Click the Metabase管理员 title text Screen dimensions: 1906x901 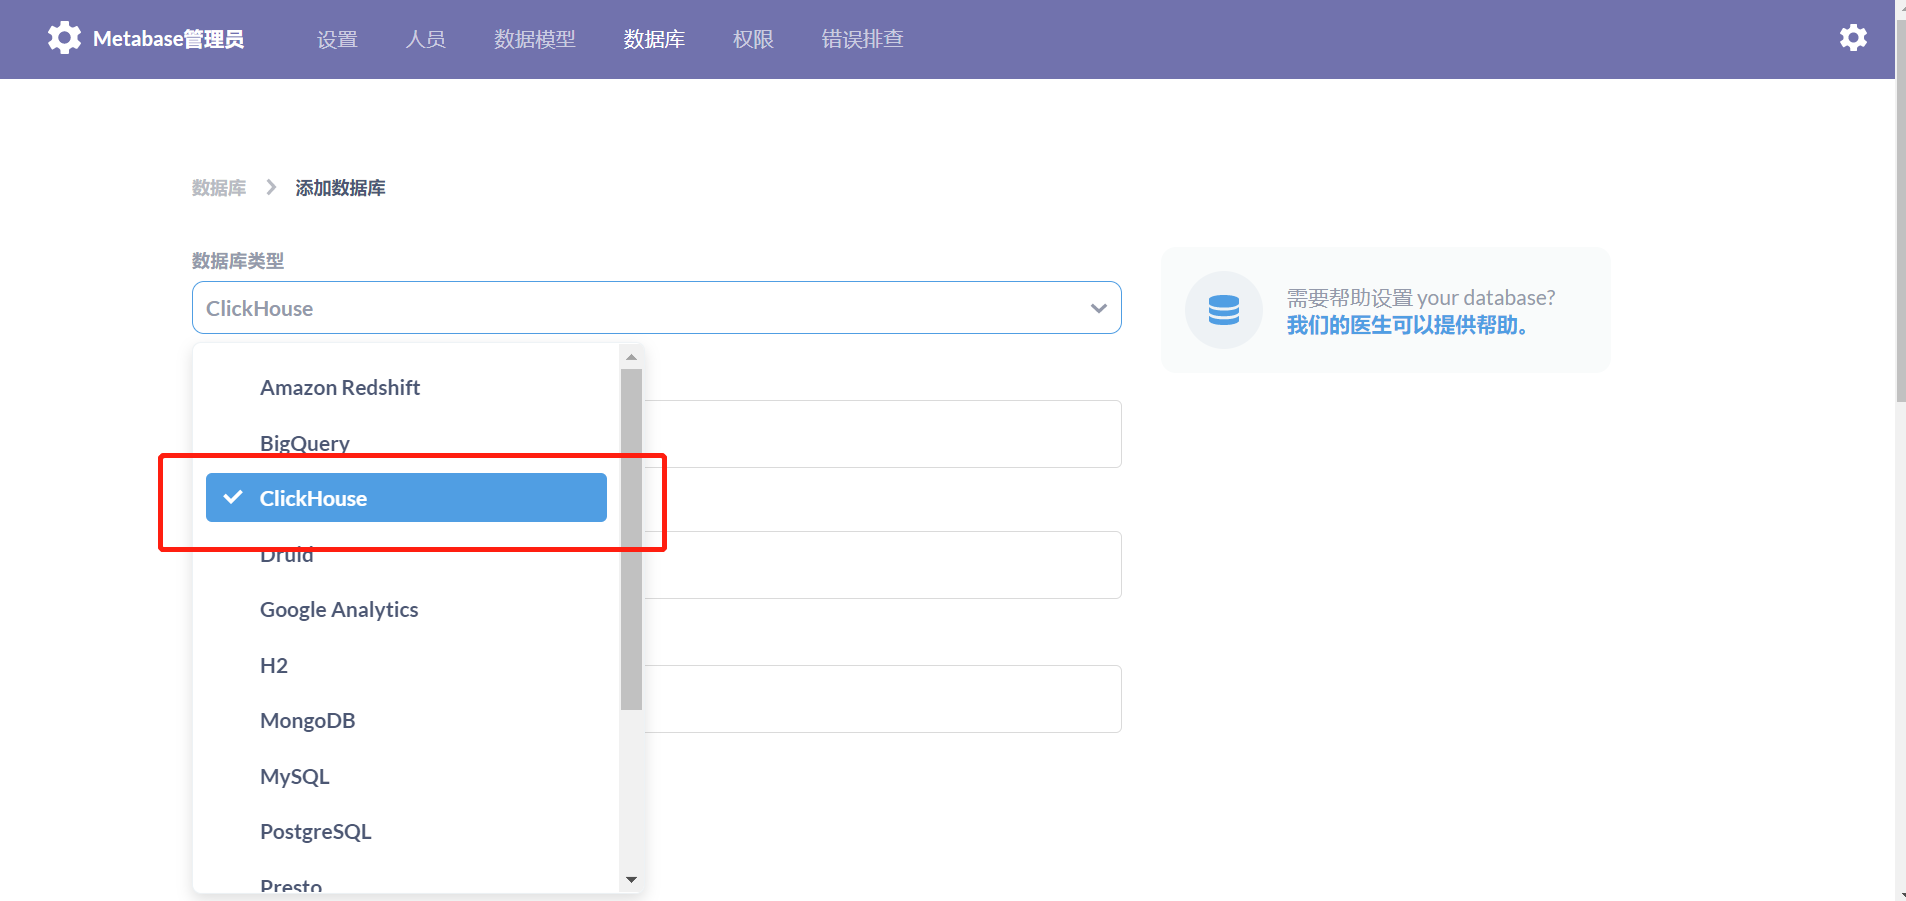pyautogui.click(x=168, y=39)
